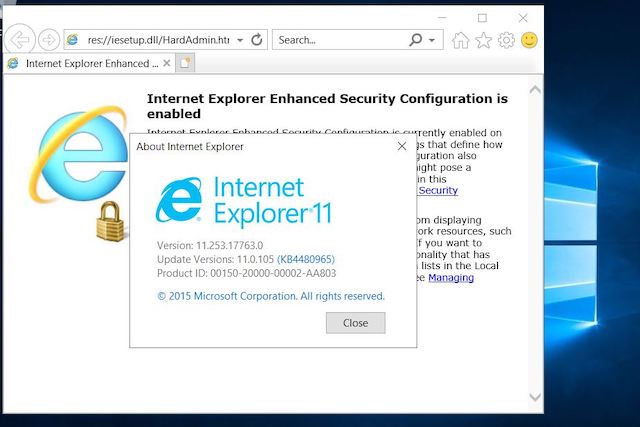Click the Internet Explorer 11 logo in dialog

click(243, 201)
